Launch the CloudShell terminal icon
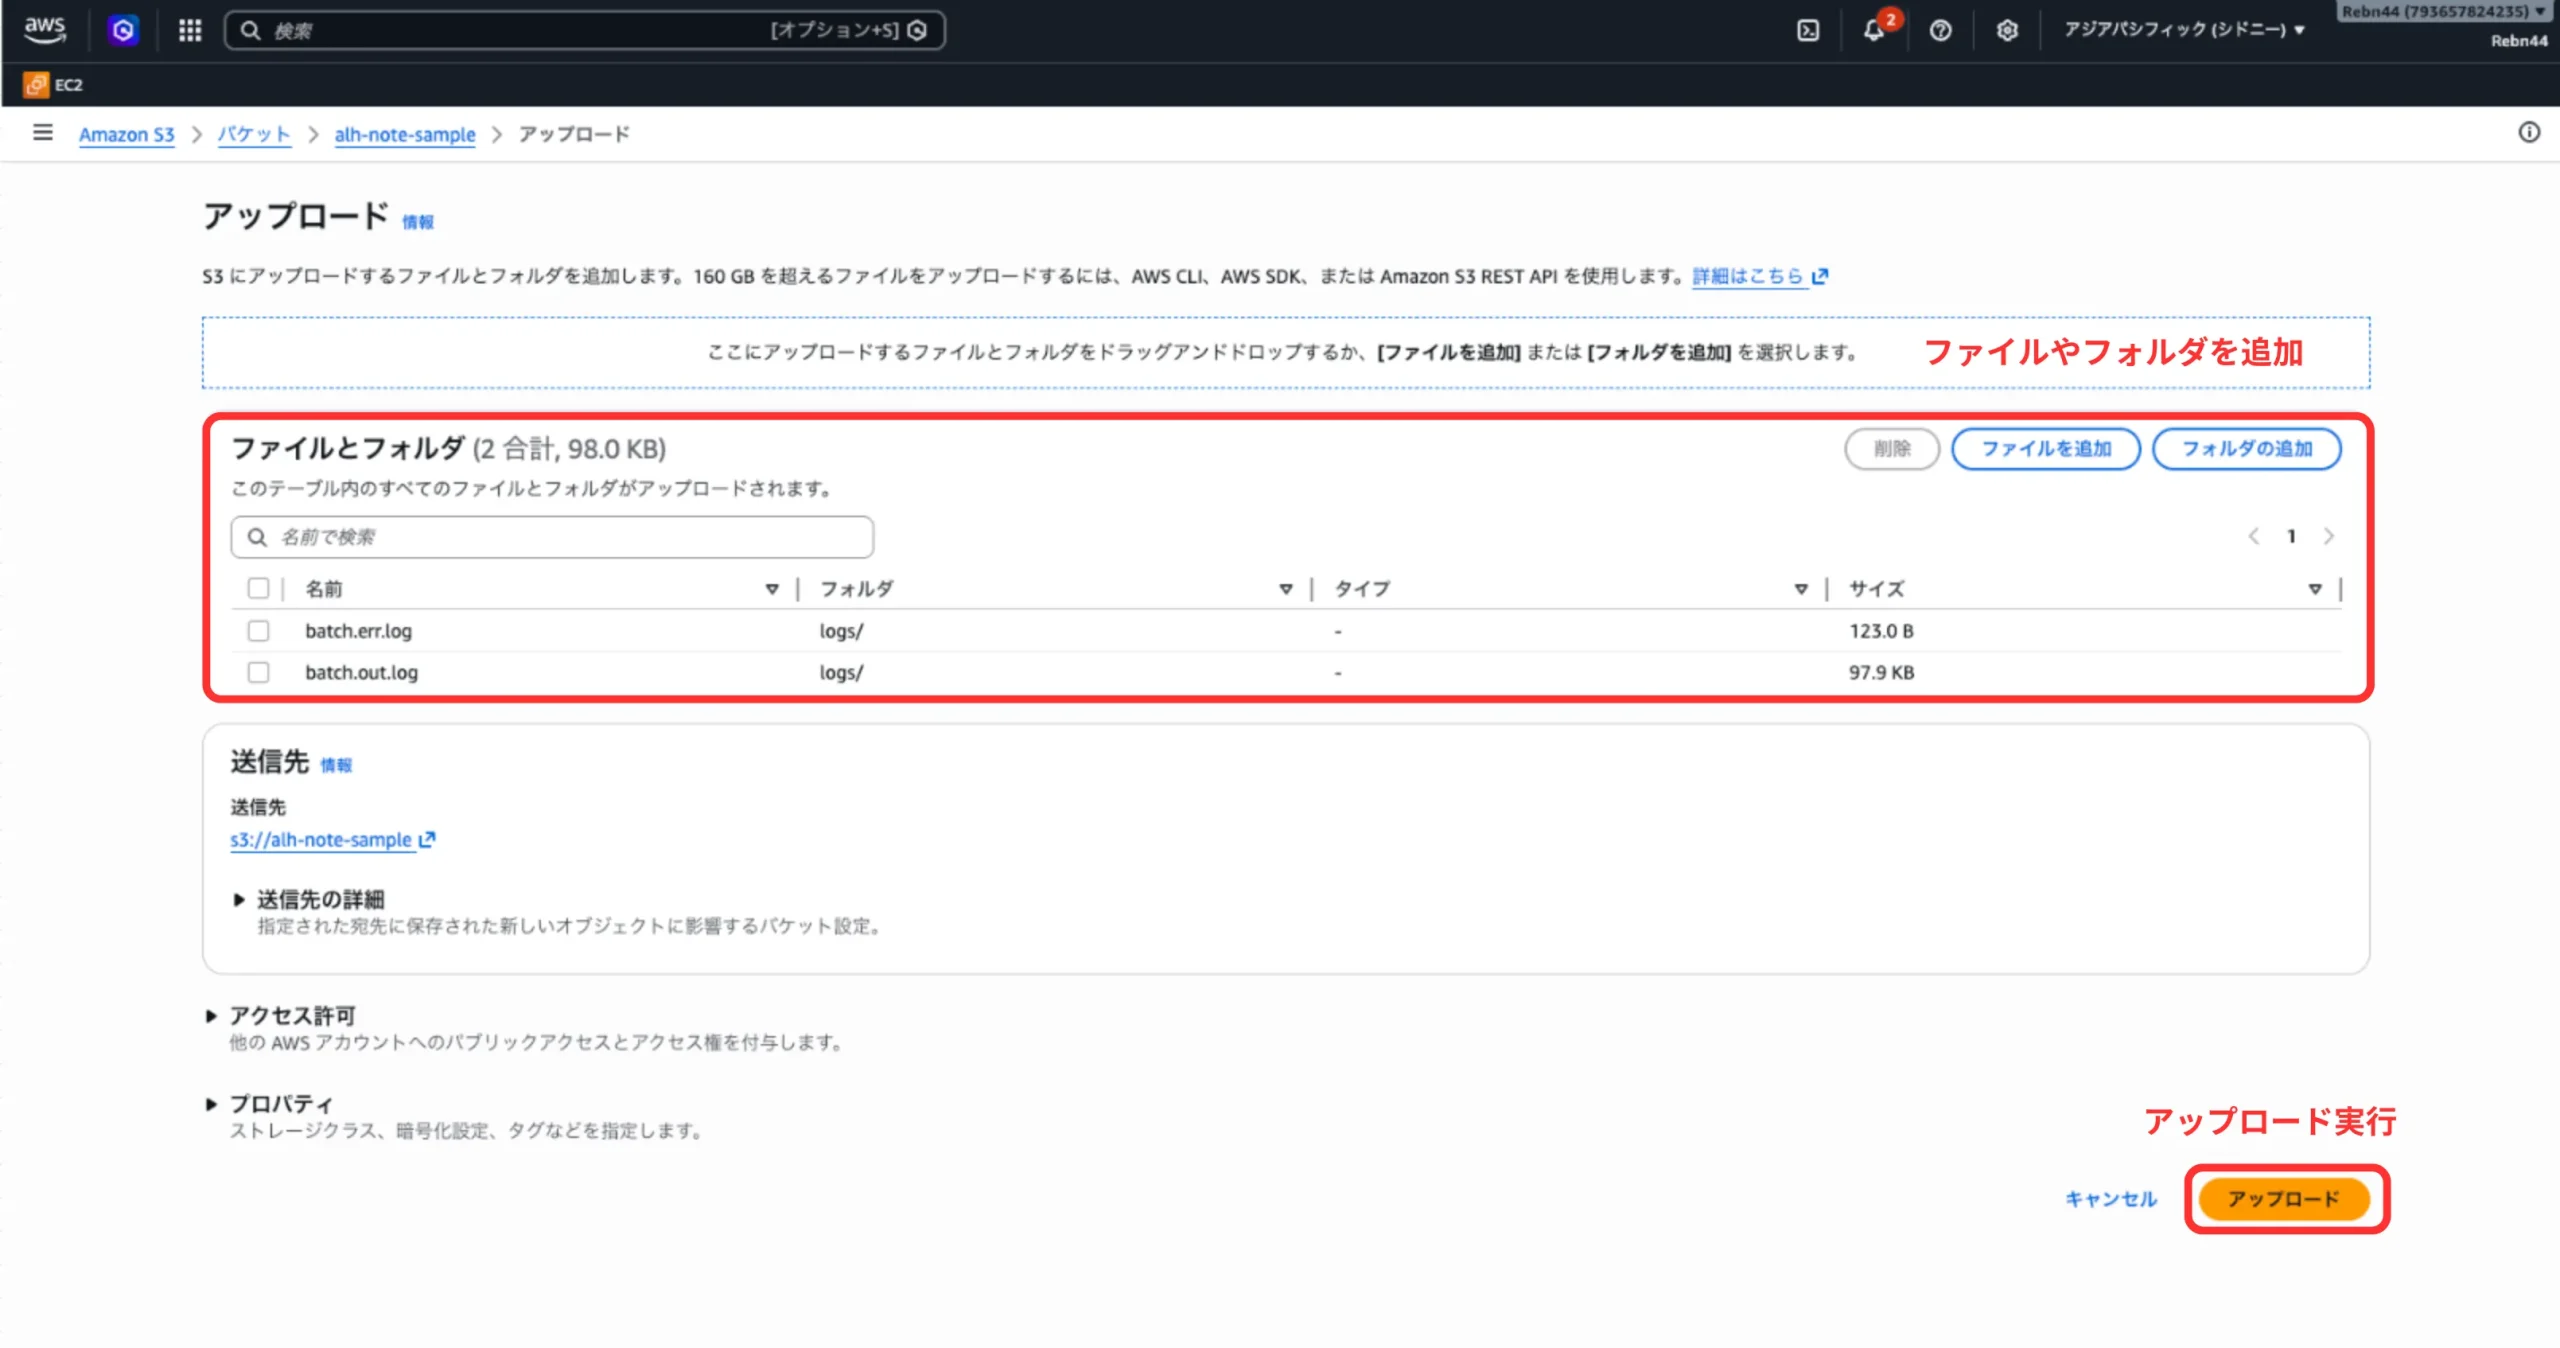 click(x=1808, y=30)
